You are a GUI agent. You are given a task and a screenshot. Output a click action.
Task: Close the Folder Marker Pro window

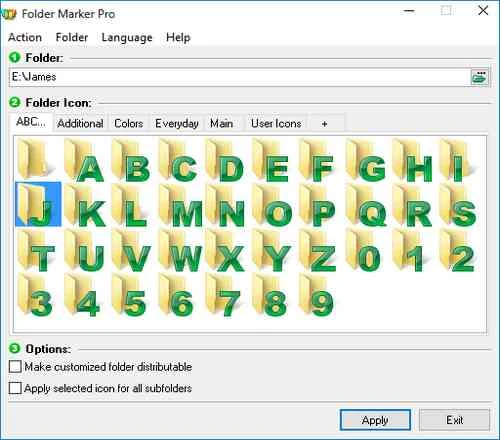[x=483, y=11]
